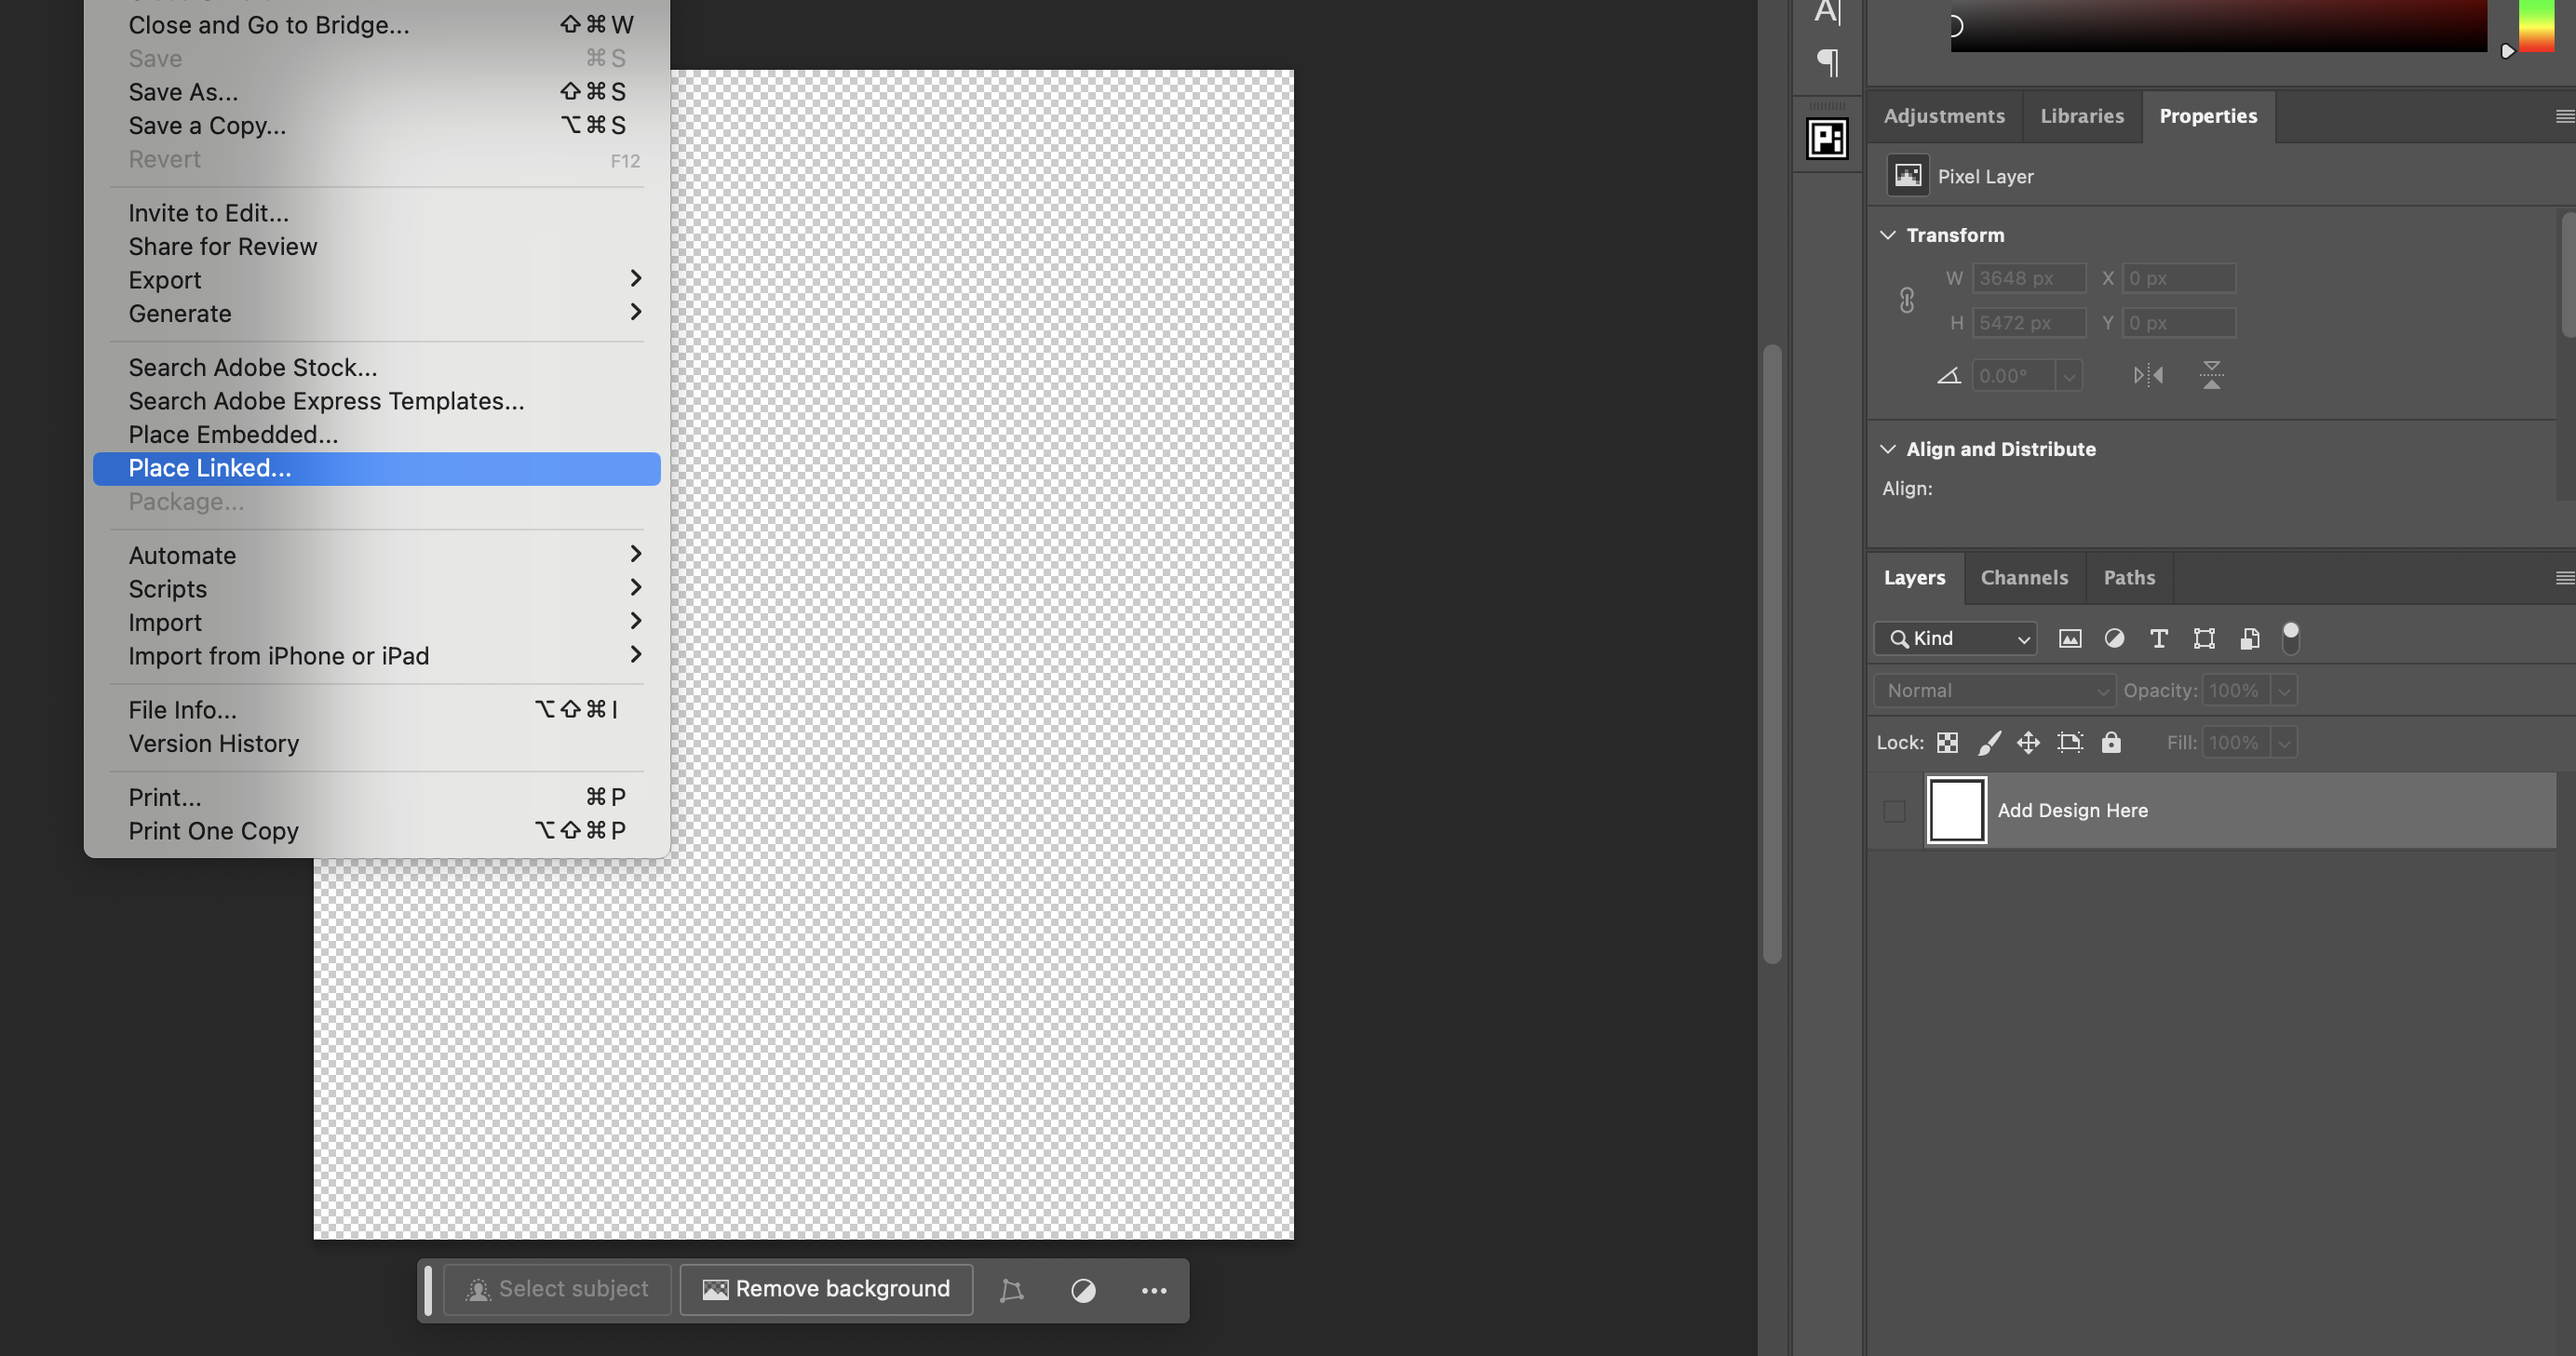Click the Remove background button
This screenshot has height=1356, width=2576.
click(825, 1289)
